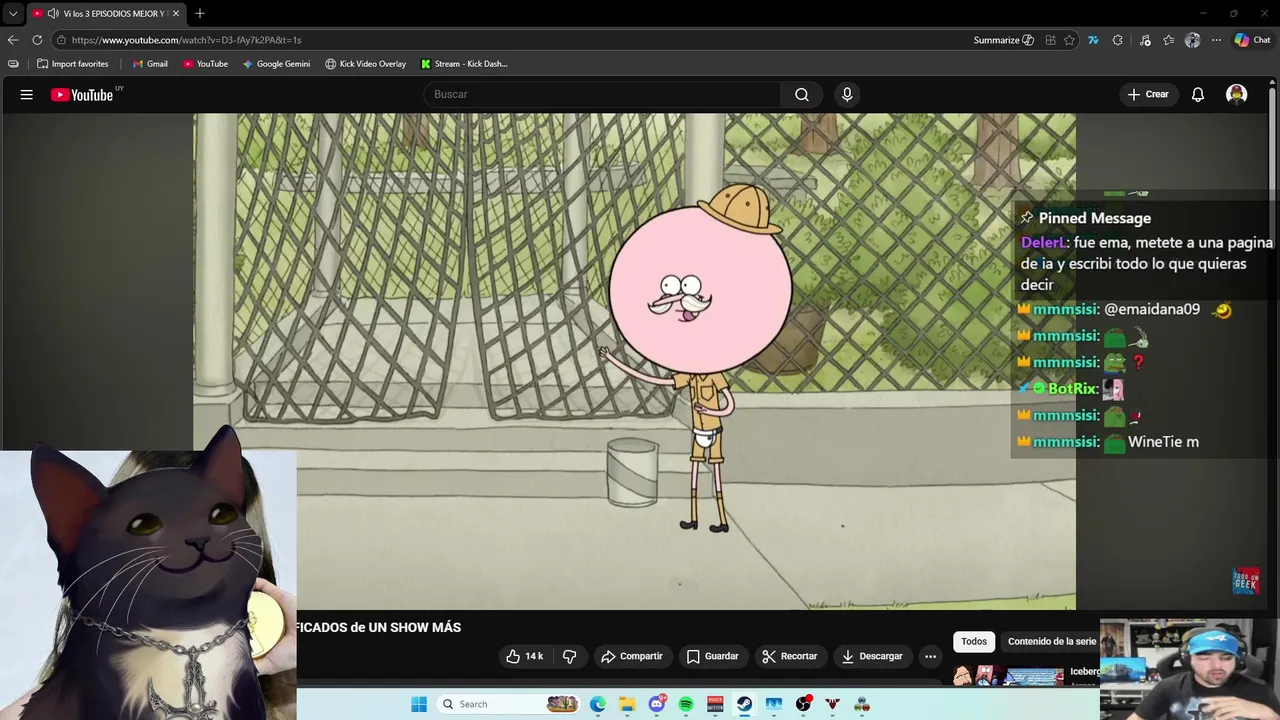Open the Gmail bookmark
The width and height of the screenshot is (1280, 720).
150,64
